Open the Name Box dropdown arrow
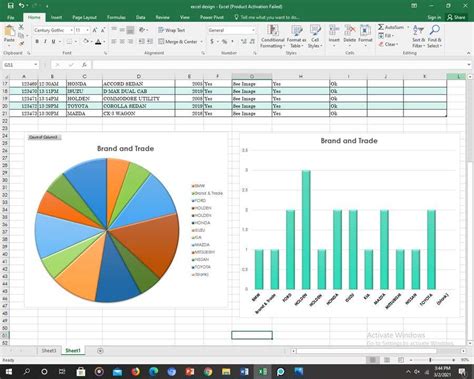 pos(36,65)
